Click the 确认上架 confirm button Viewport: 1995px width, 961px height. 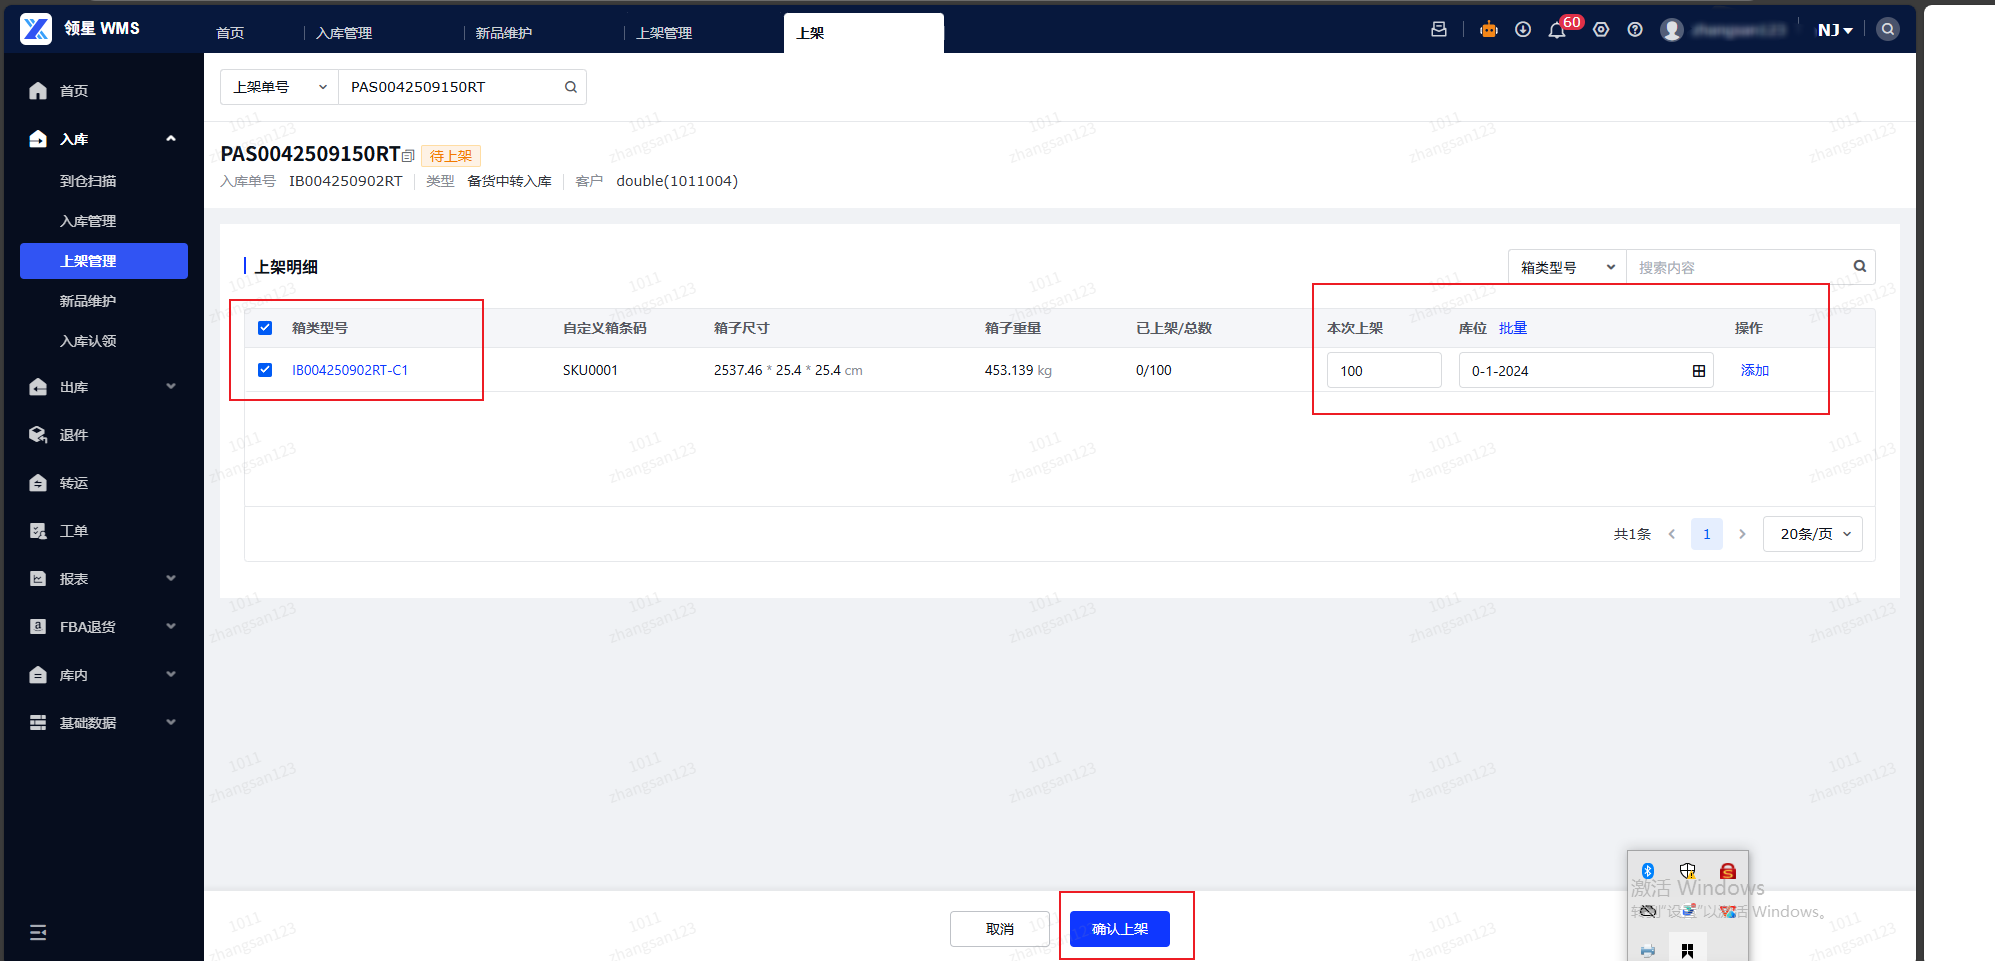1120,929
